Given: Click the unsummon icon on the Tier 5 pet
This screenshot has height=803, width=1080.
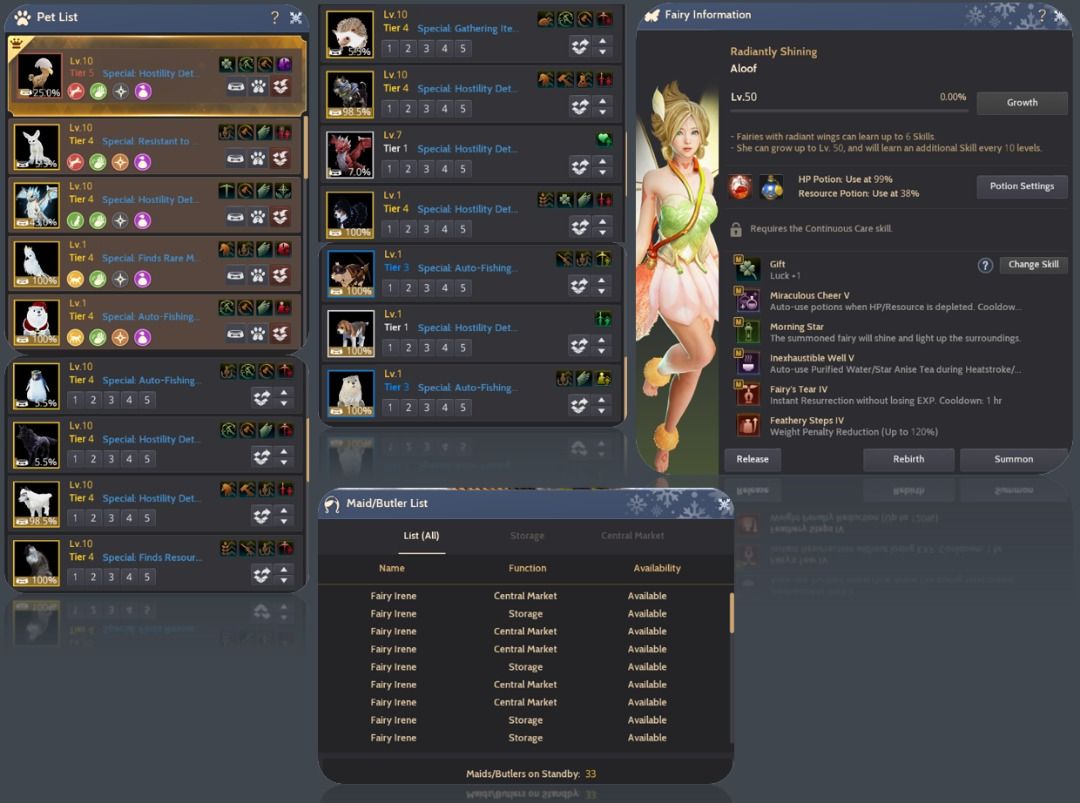Looking at the screenshot, I should point(280,87).
